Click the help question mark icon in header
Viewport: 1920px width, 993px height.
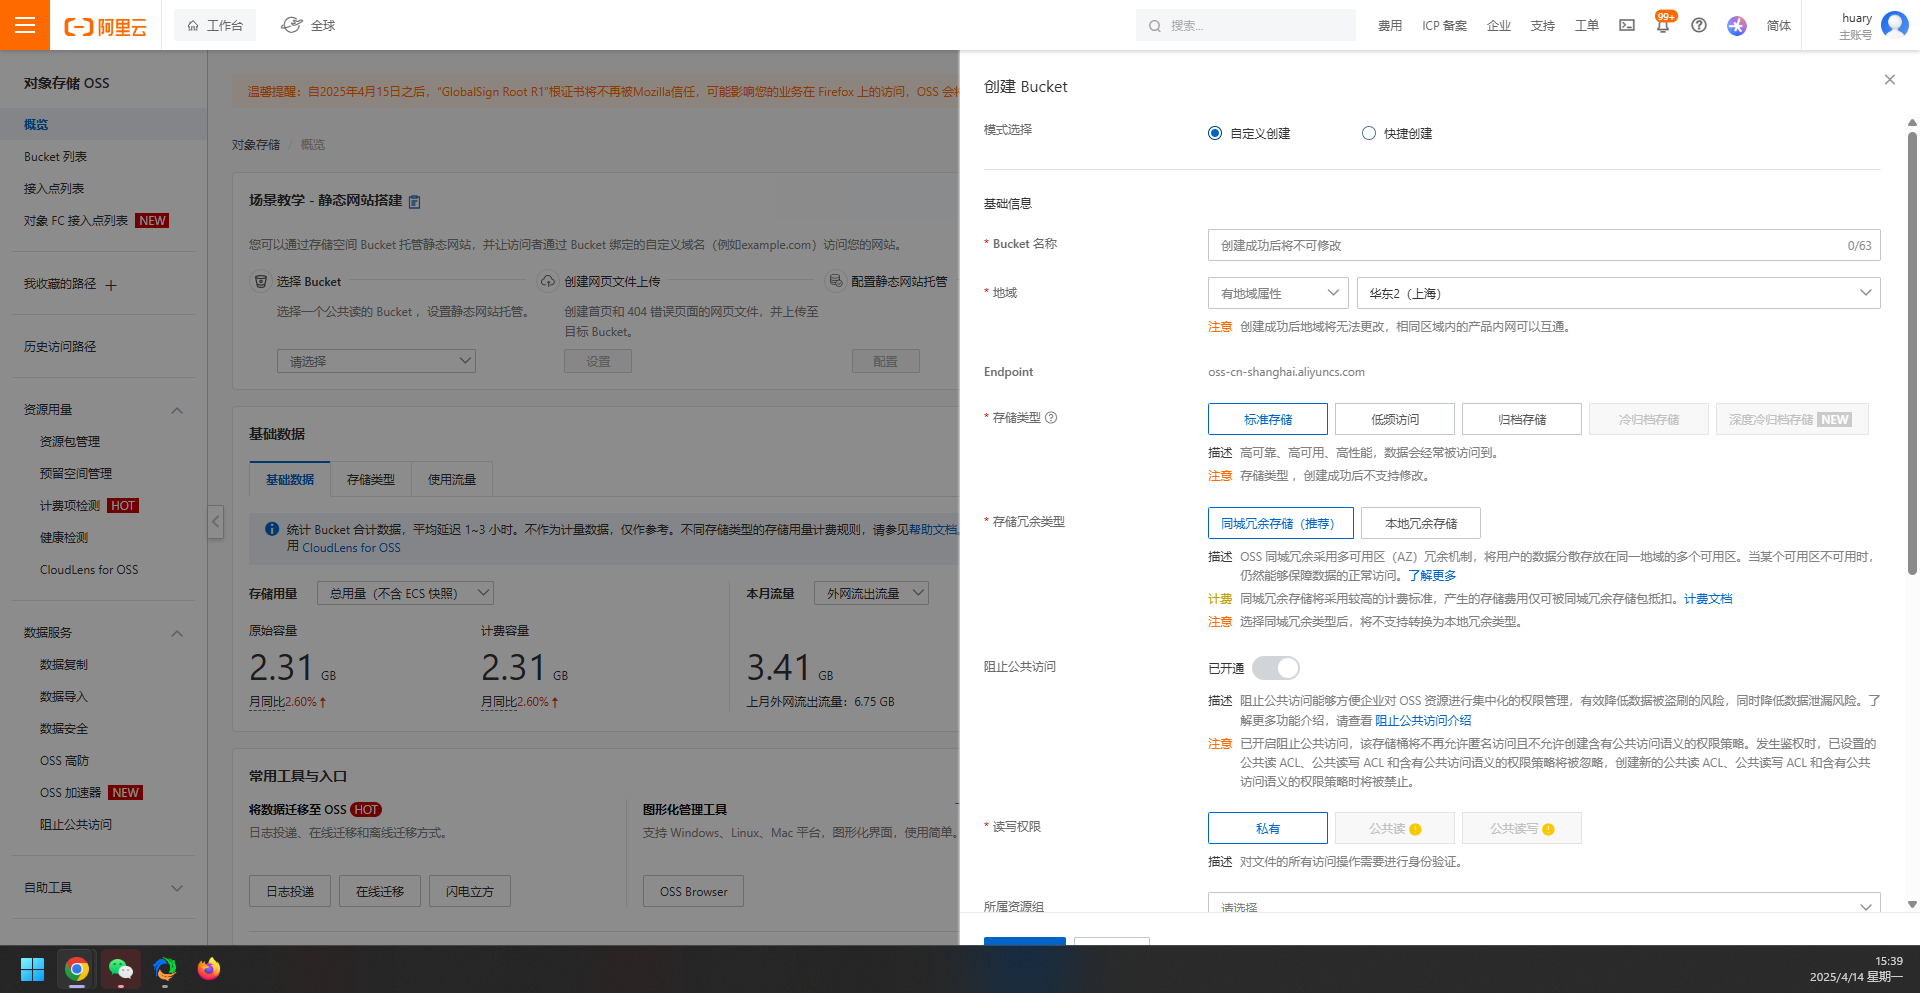1699,25
